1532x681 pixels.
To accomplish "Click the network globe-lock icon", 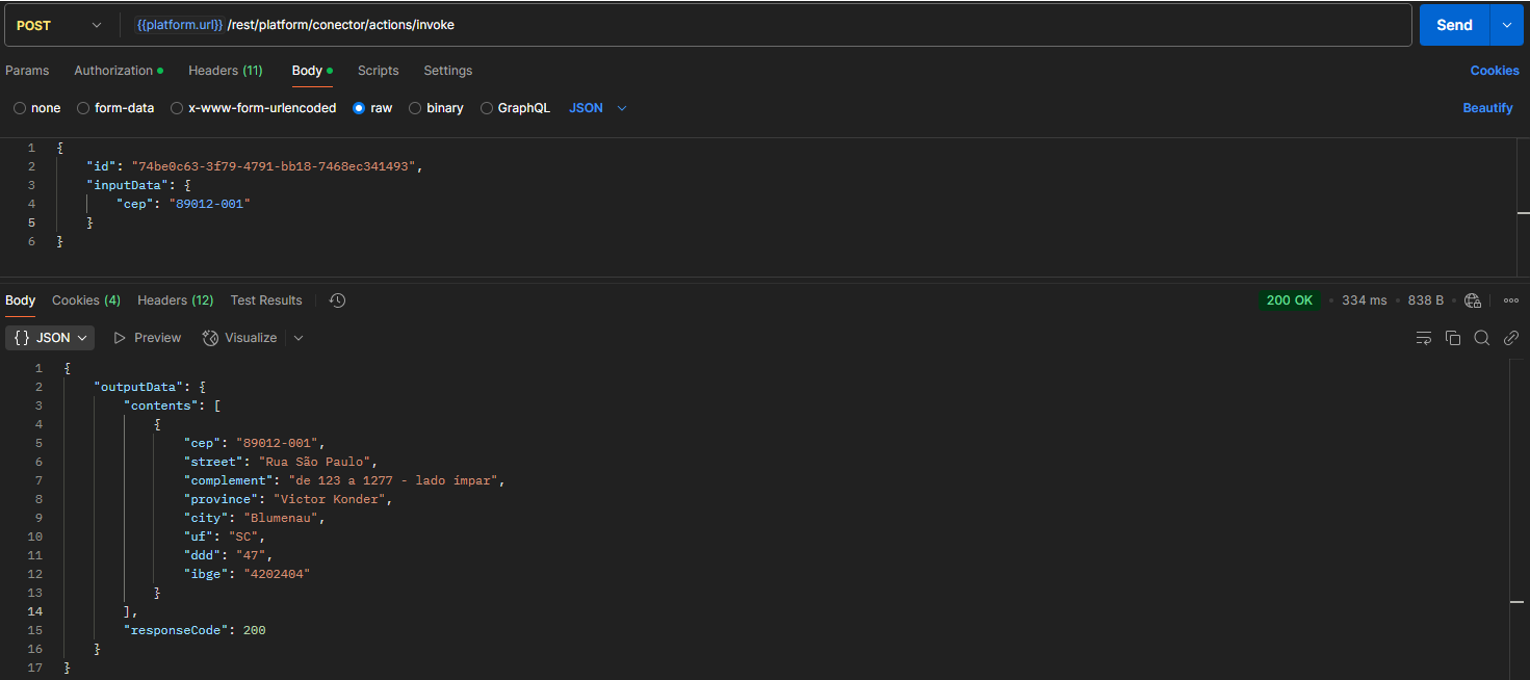I will (1472, 300).
